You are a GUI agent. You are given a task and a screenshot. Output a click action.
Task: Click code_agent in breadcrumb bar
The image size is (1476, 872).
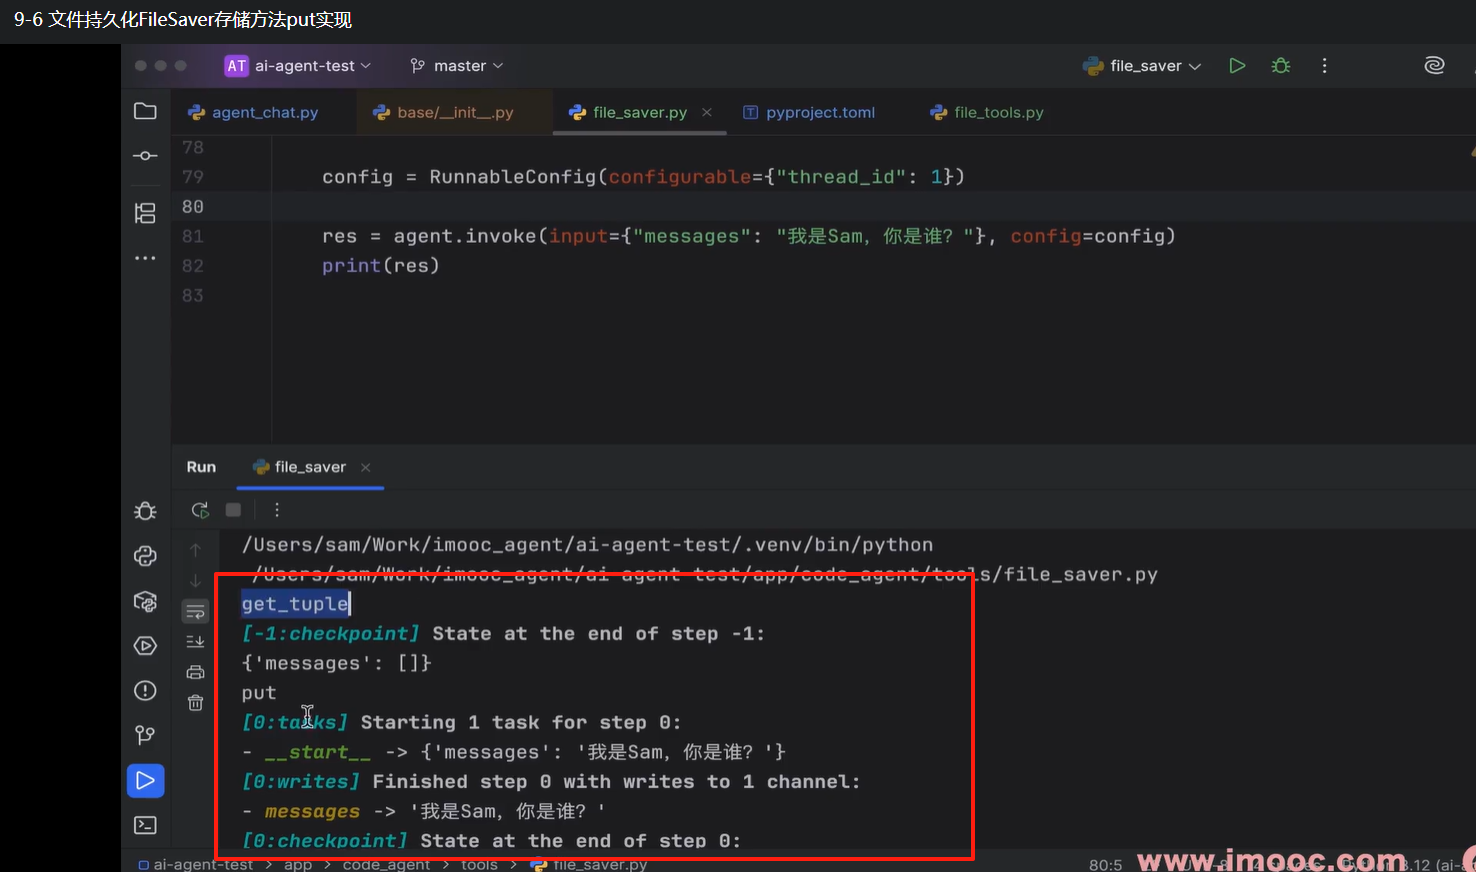click(x=386, y=864)
